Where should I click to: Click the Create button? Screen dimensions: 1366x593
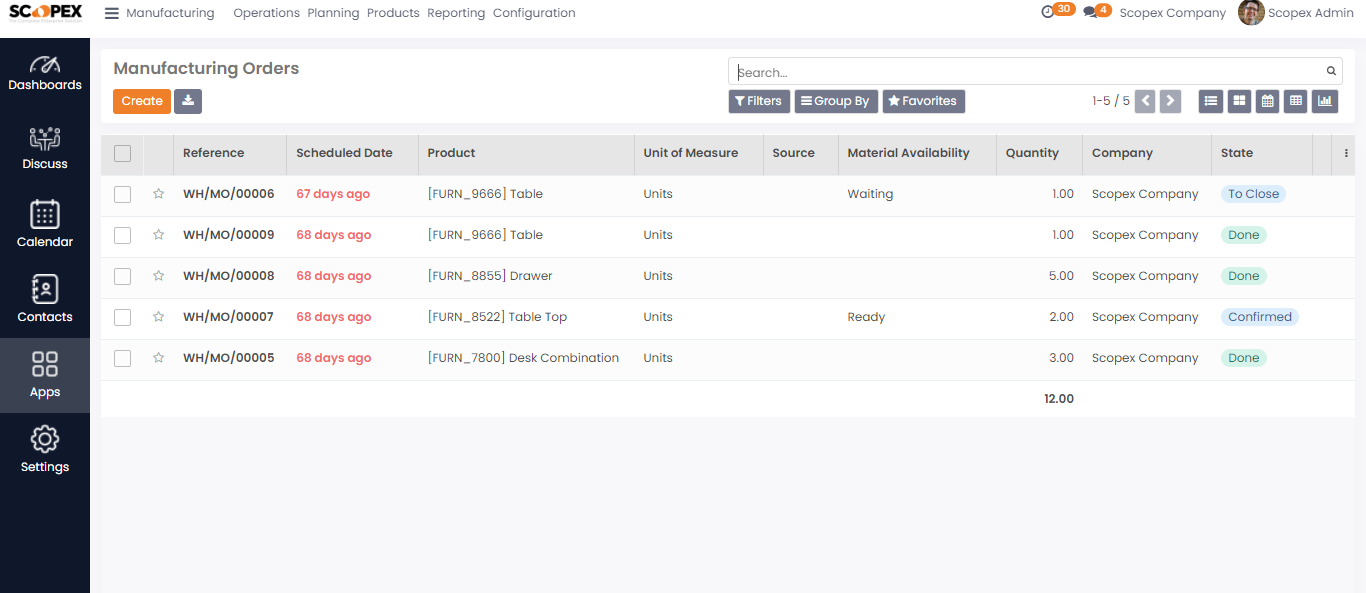point(142,101)
